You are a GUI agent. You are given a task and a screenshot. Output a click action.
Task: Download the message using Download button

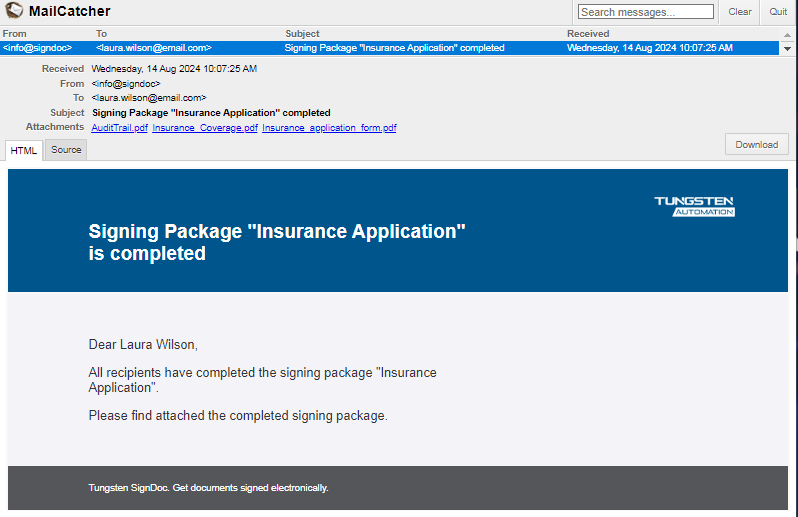click(x=756, y=144)
